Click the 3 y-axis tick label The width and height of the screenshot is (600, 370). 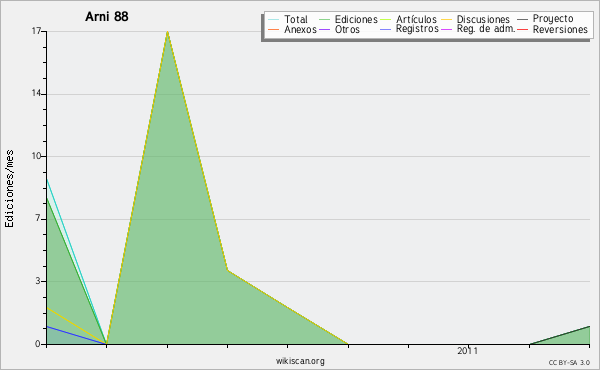38,281
